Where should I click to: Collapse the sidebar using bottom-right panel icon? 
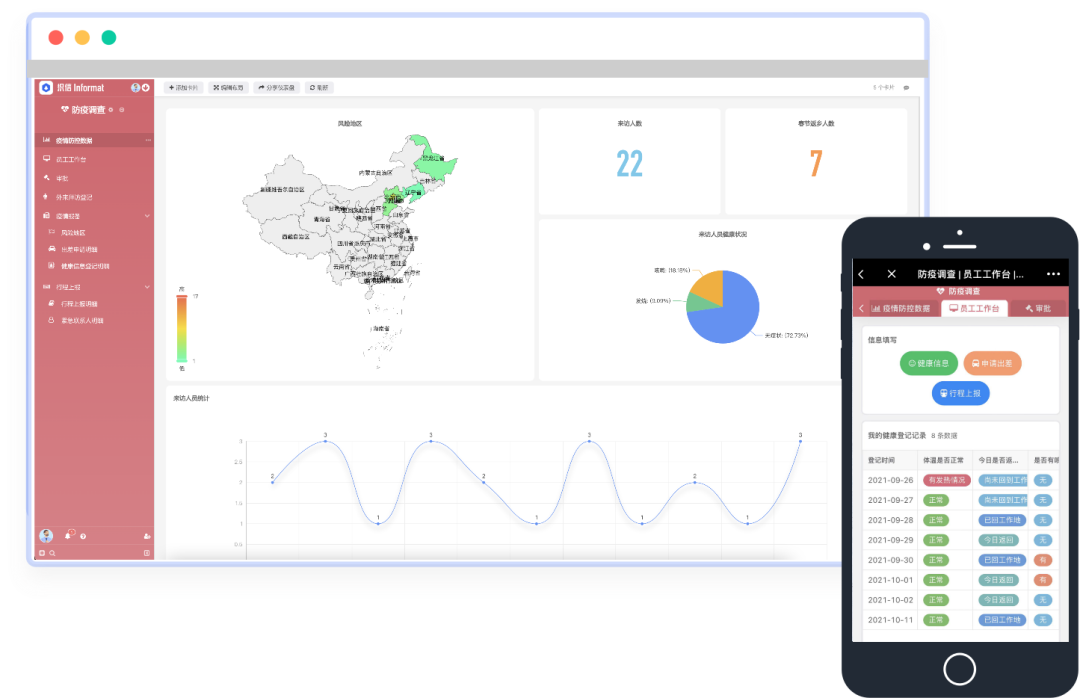coord(147,553)
